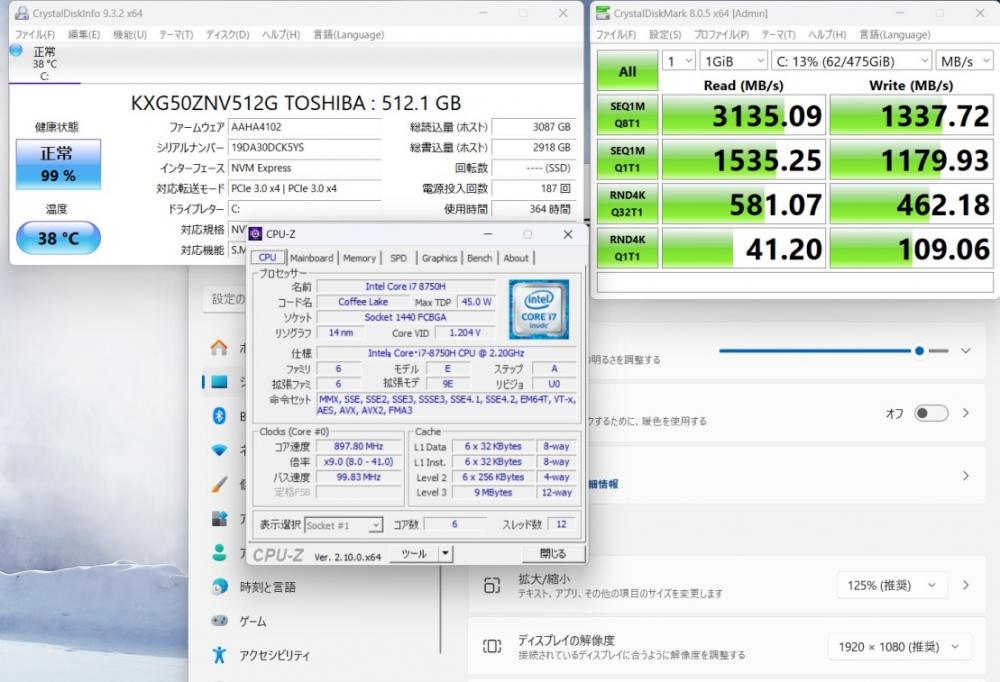Screen dimensions: 1000x682
Task: Click the CPU-Z title bar app icon
Action: click(256, 234)
